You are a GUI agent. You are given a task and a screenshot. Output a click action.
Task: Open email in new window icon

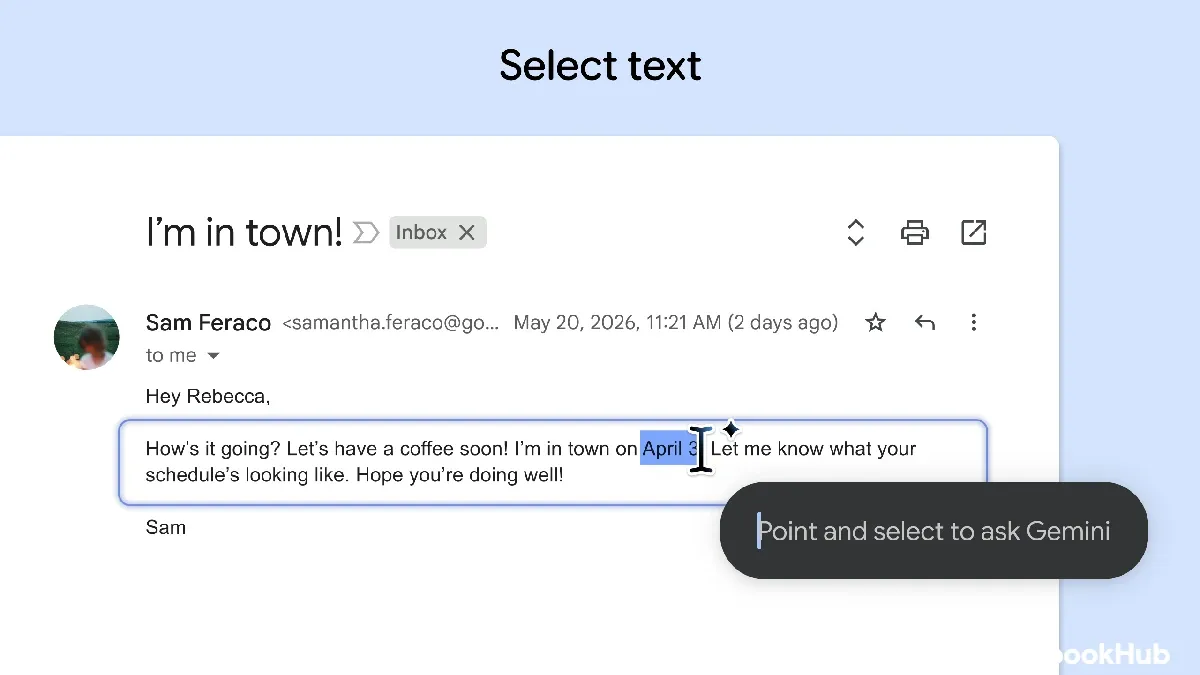click(973, 233)
